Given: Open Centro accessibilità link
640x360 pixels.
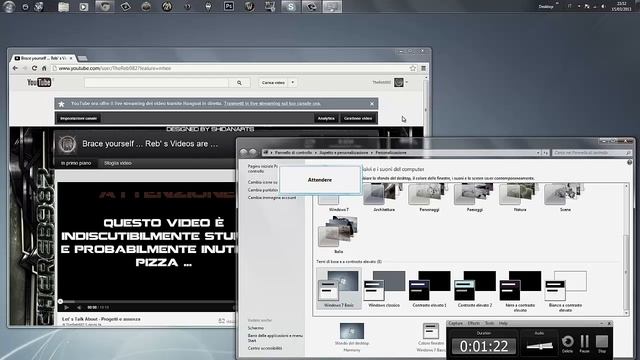Looking at the screenshot, I should tap(265, 348).
